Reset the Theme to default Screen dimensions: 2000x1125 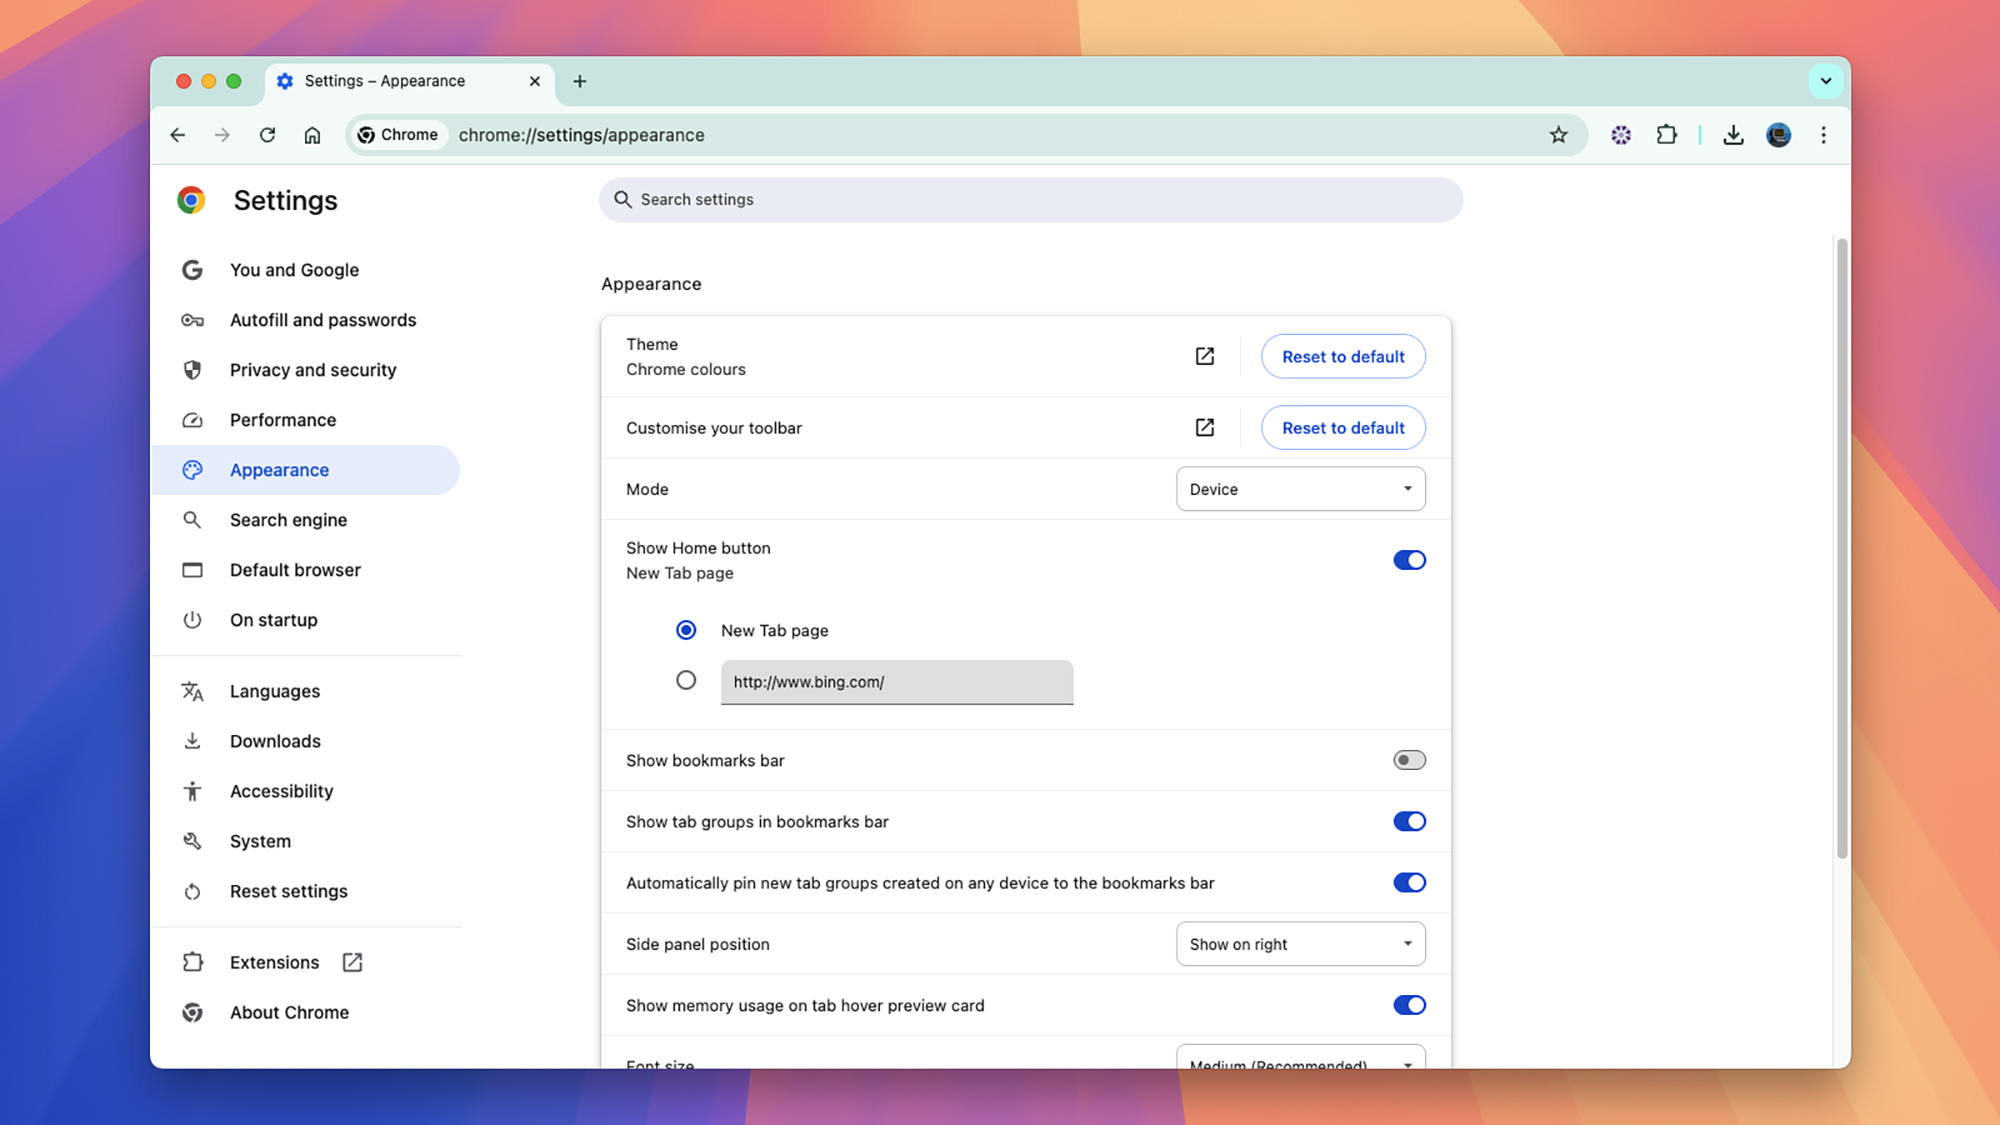[1342, 356]
